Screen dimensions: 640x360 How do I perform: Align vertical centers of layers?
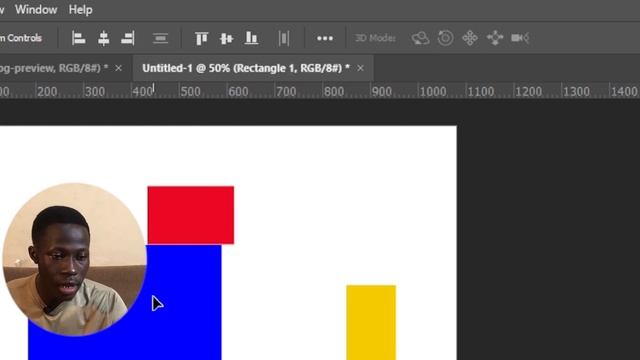pos(227,38)
